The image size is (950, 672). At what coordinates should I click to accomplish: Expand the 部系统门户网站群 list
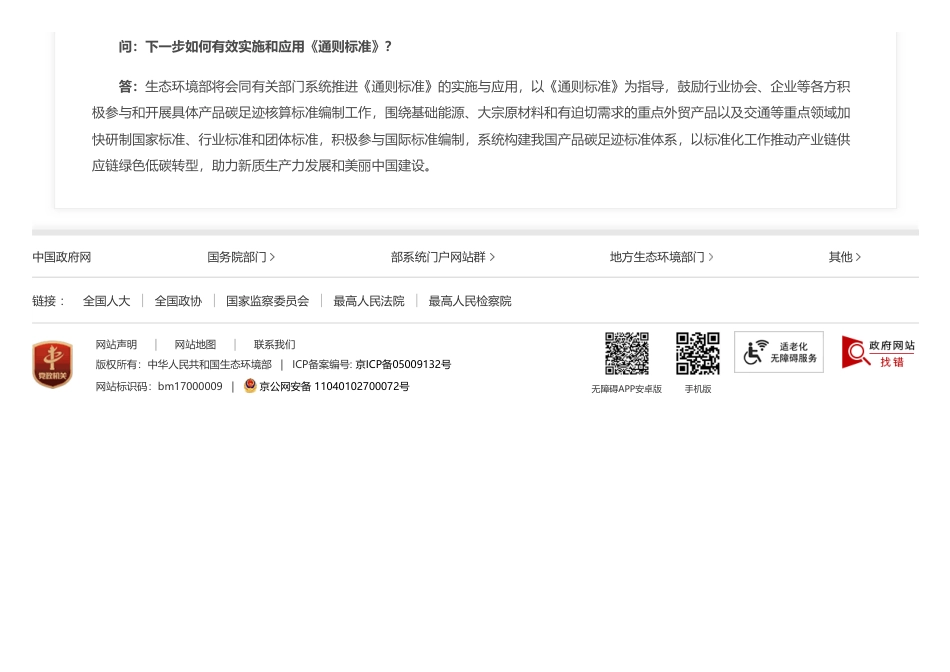click(x=442, y=257)
